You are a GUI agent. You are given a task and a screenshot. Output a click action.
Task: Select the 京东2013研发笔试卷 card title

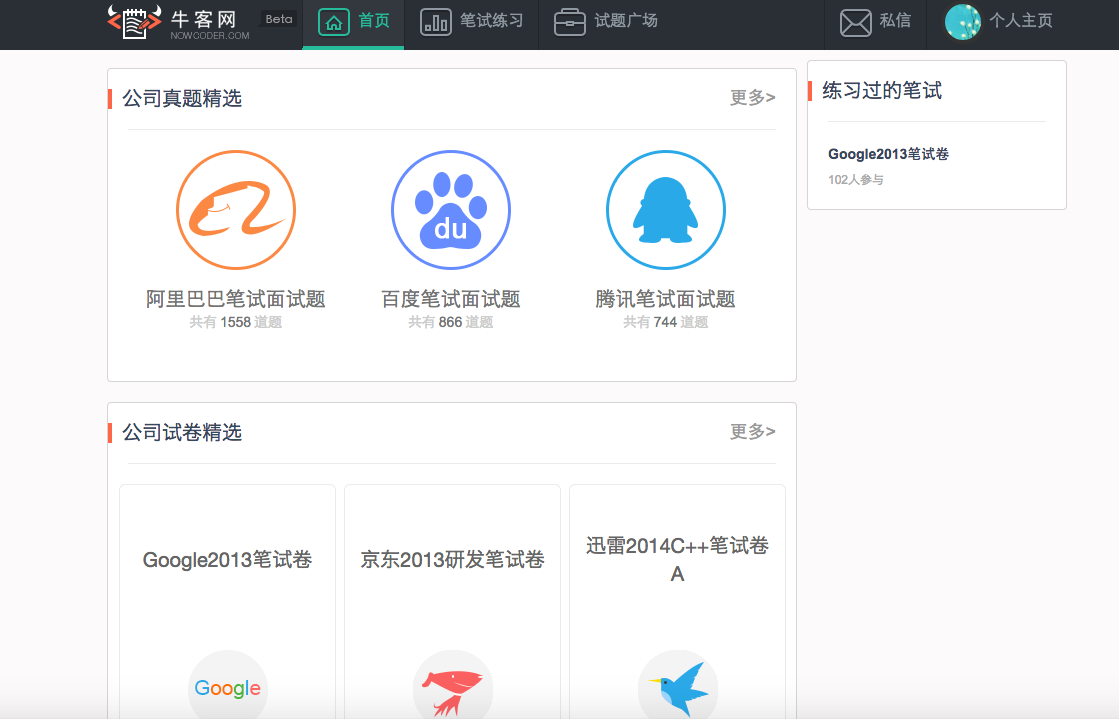coord(453,560)
